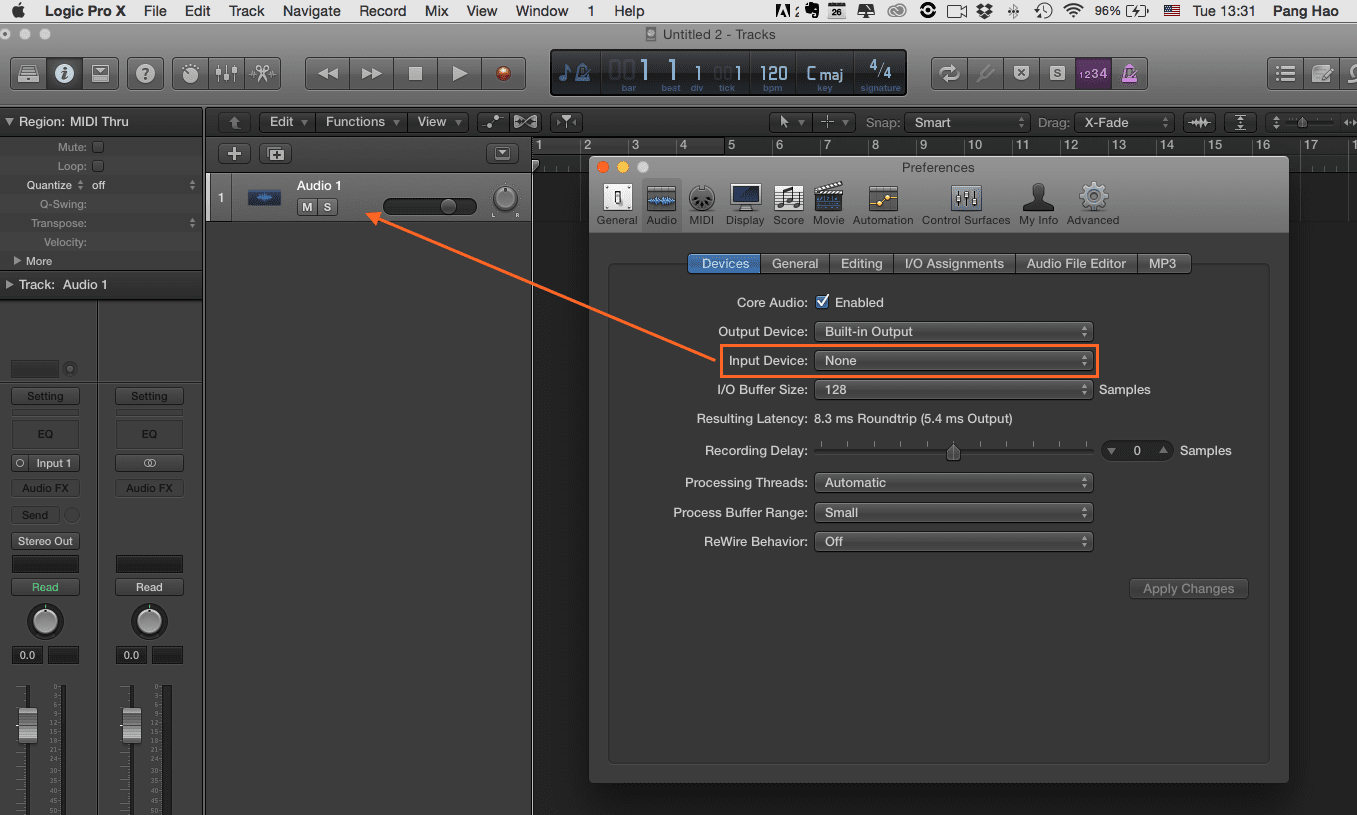The image size is (1357, 815).
Task: Click the hierarchy up arrow button
Action: [235, 122]
